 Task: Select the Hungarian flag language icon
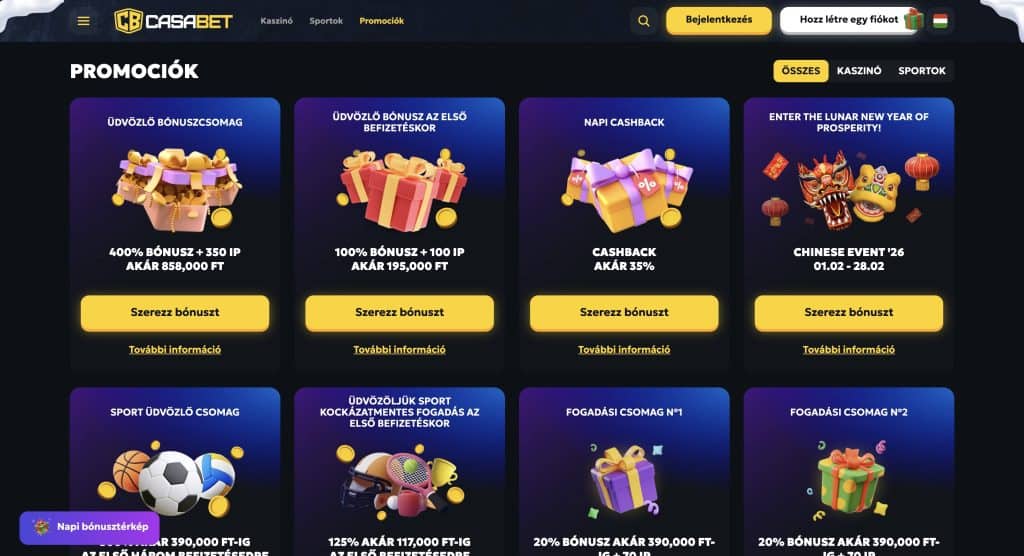pos(940,21)
